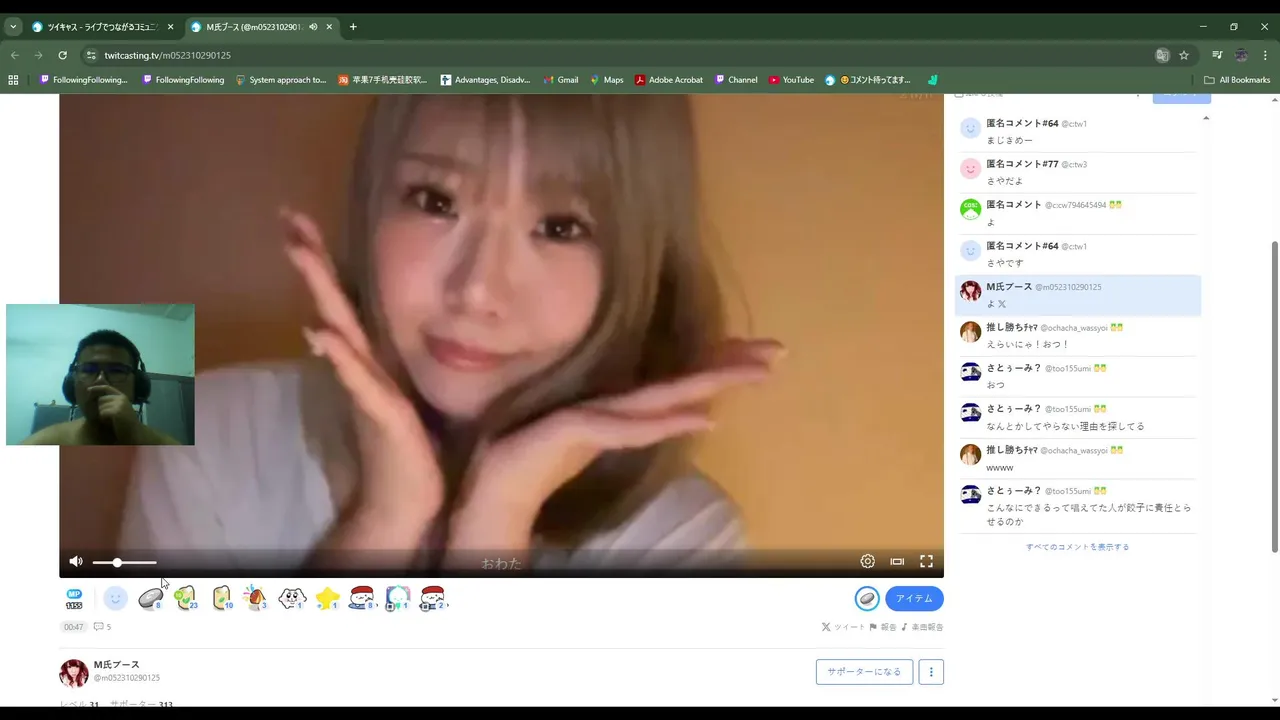This screenshot has width=1280, height=720.
Task: Send the gray stone item with count 8
Action: (x=151, y=598)
